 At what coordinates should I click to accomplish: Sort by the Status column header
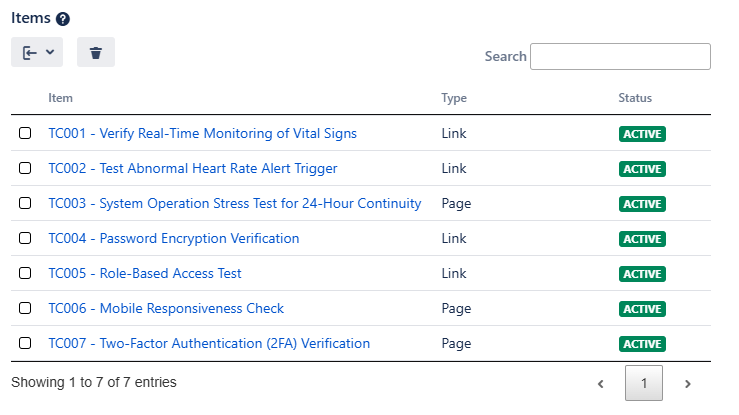pos(635,98)
